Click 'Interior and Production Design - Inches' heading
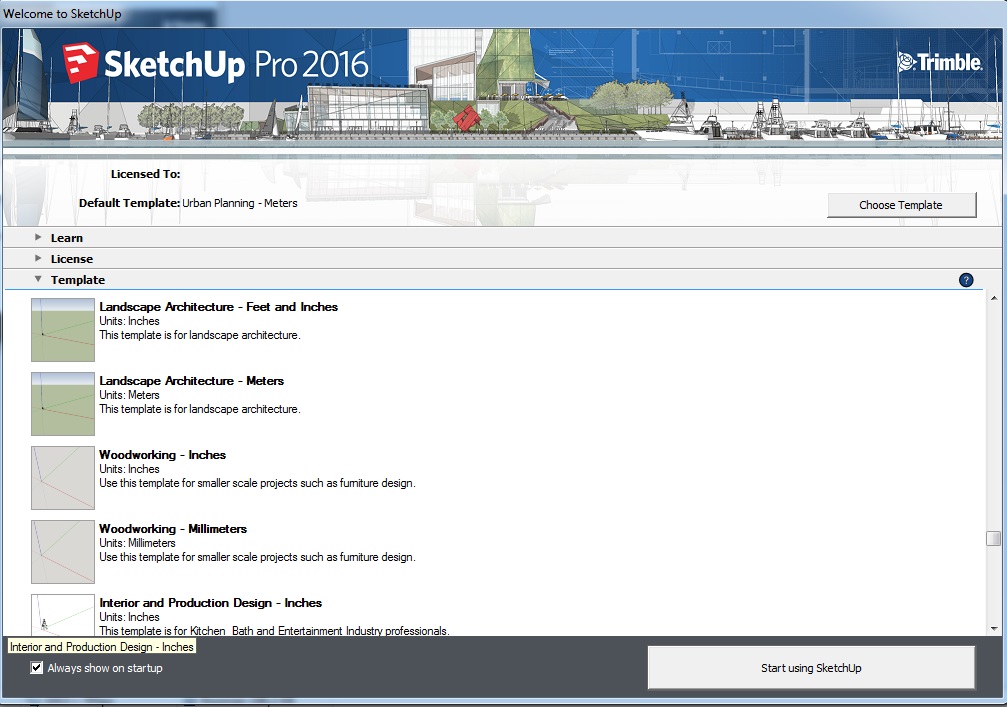 (211, 603)
